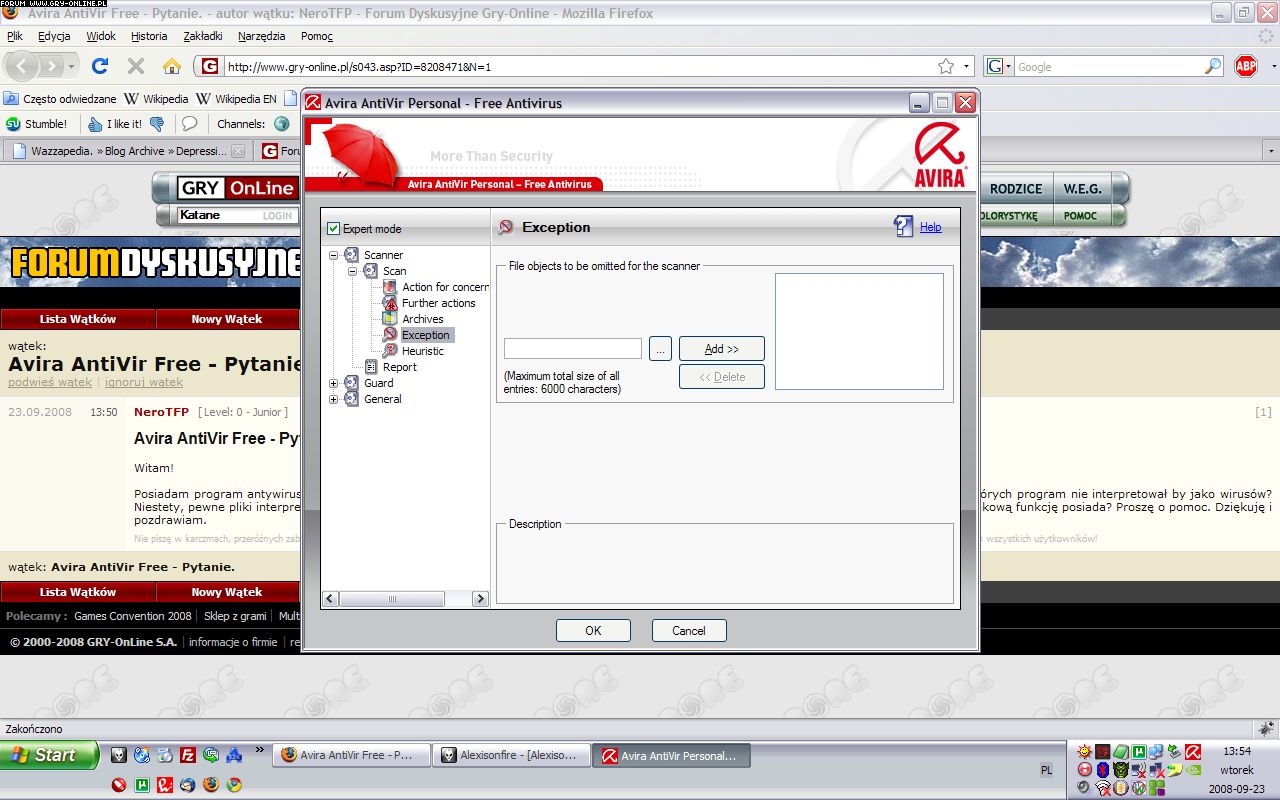Select Further actions in the tree
This screenshot has height=800, width=1280.
(439, 303)
